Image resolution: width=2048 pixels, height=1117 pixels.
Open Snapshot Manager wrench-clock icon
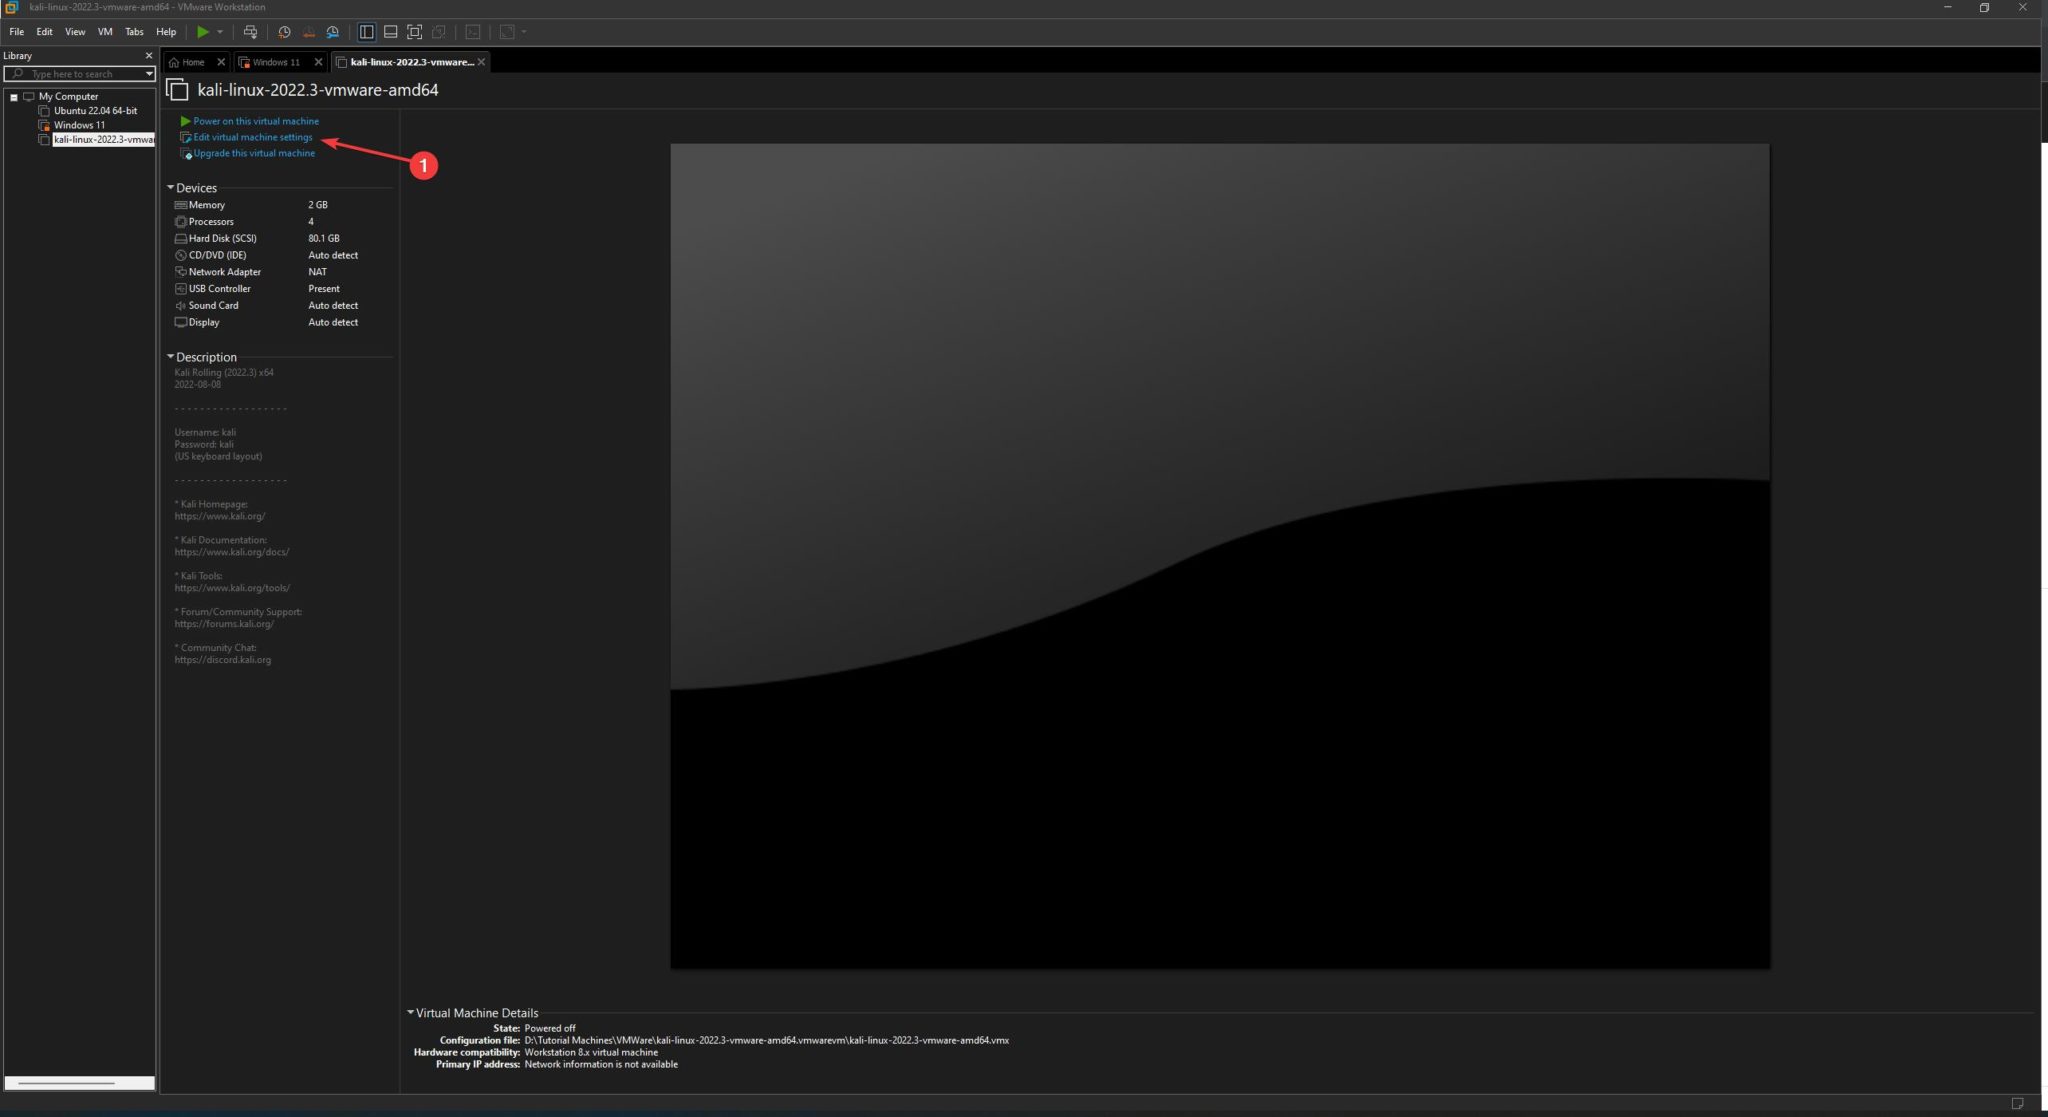coord(332,32)
